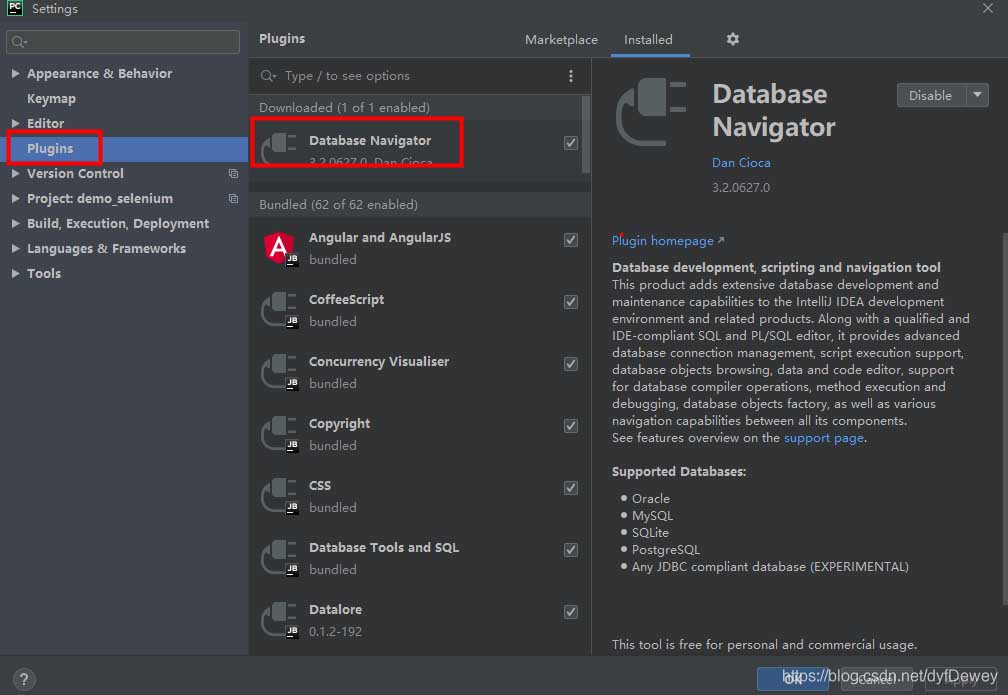
Task: Open the plugins gear settings menu
Action: pyautogui.click(x=732, y=39)
